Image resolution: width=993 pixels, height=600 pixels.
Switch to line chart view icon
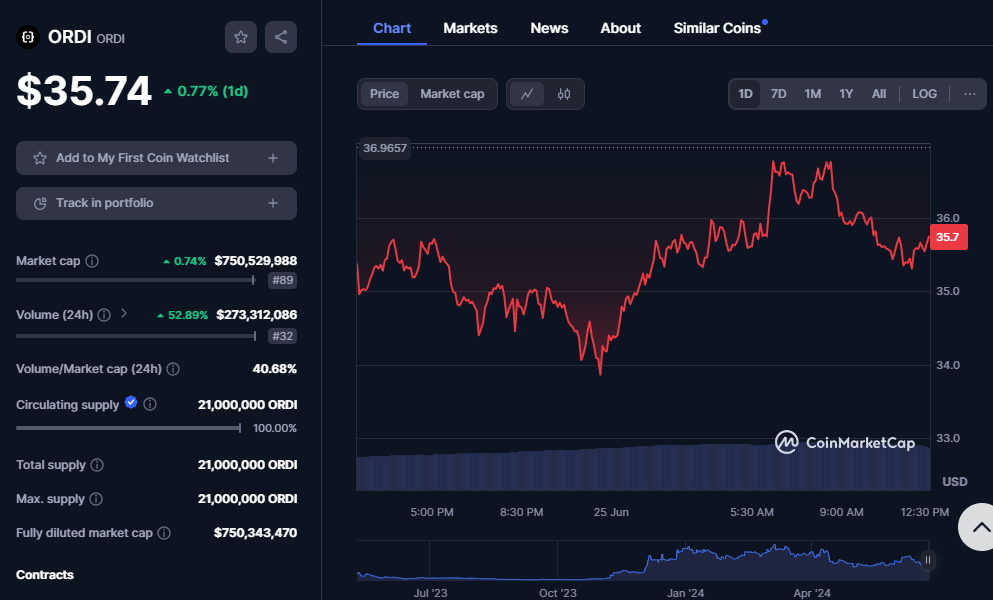click(x=527, y=94)
